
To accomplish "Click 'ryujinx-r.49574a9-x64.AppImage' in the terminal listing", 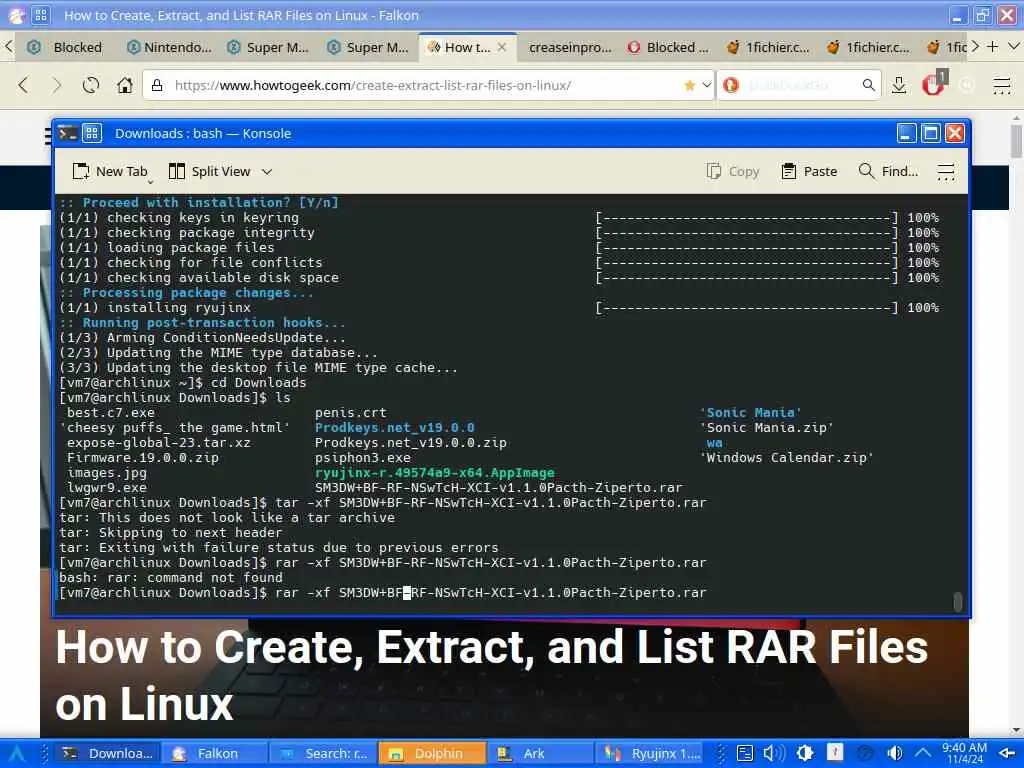I will [x=434, y=473].
